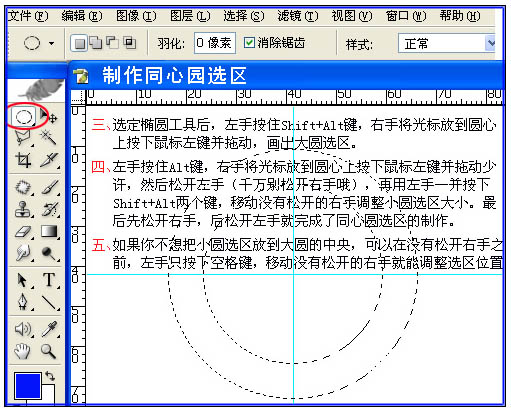This screenshot has height=411, width=511.
Task: Click the blue foreground color swatch
Action: pos(27,386)
